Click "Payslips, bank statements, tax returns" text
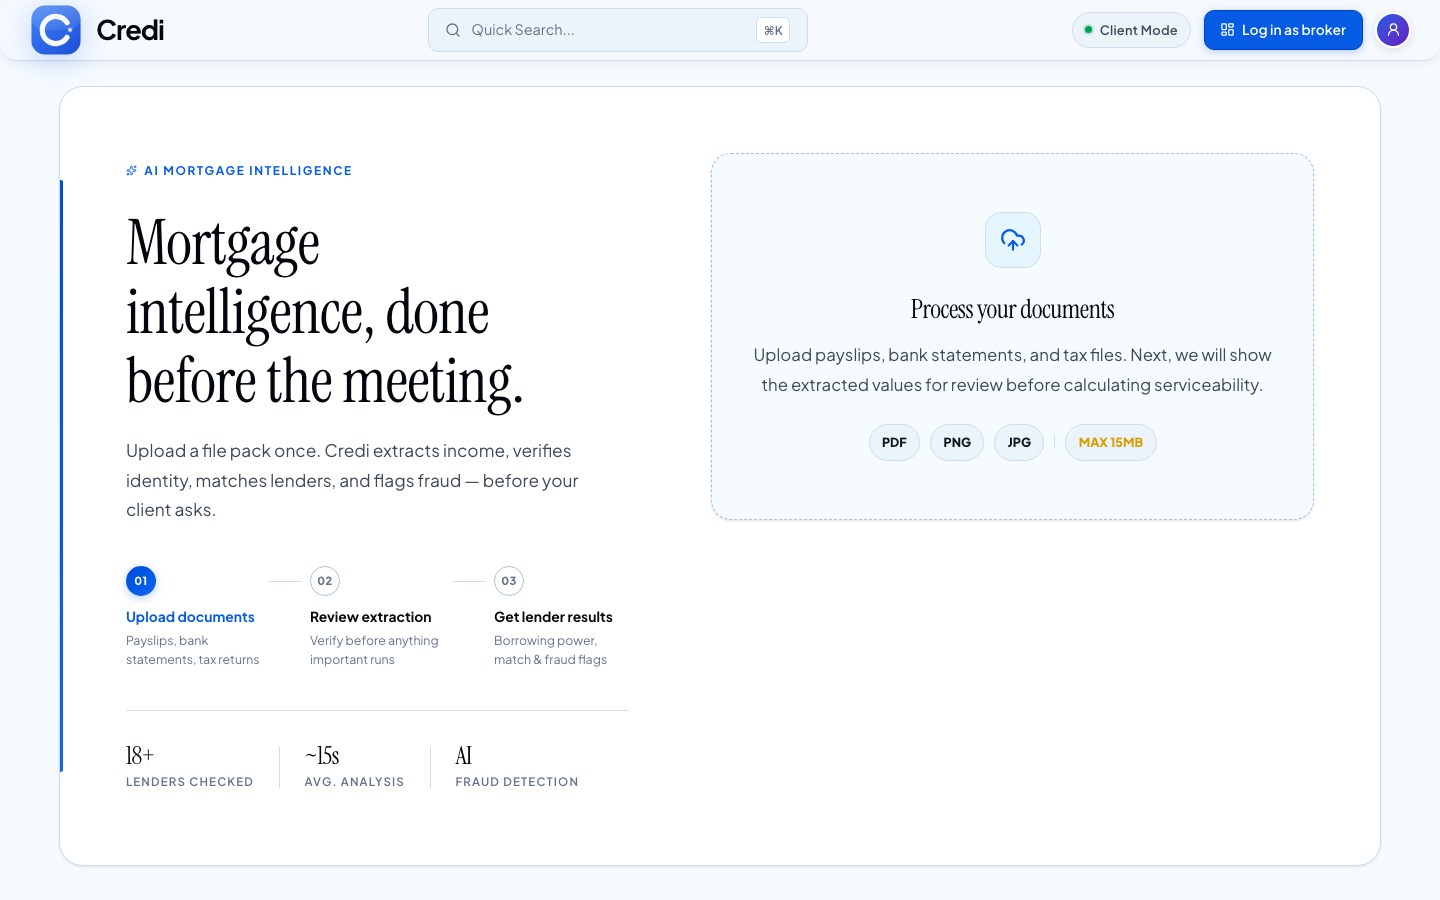This screenshot has width=1440, height=900. tap(193, 650)
